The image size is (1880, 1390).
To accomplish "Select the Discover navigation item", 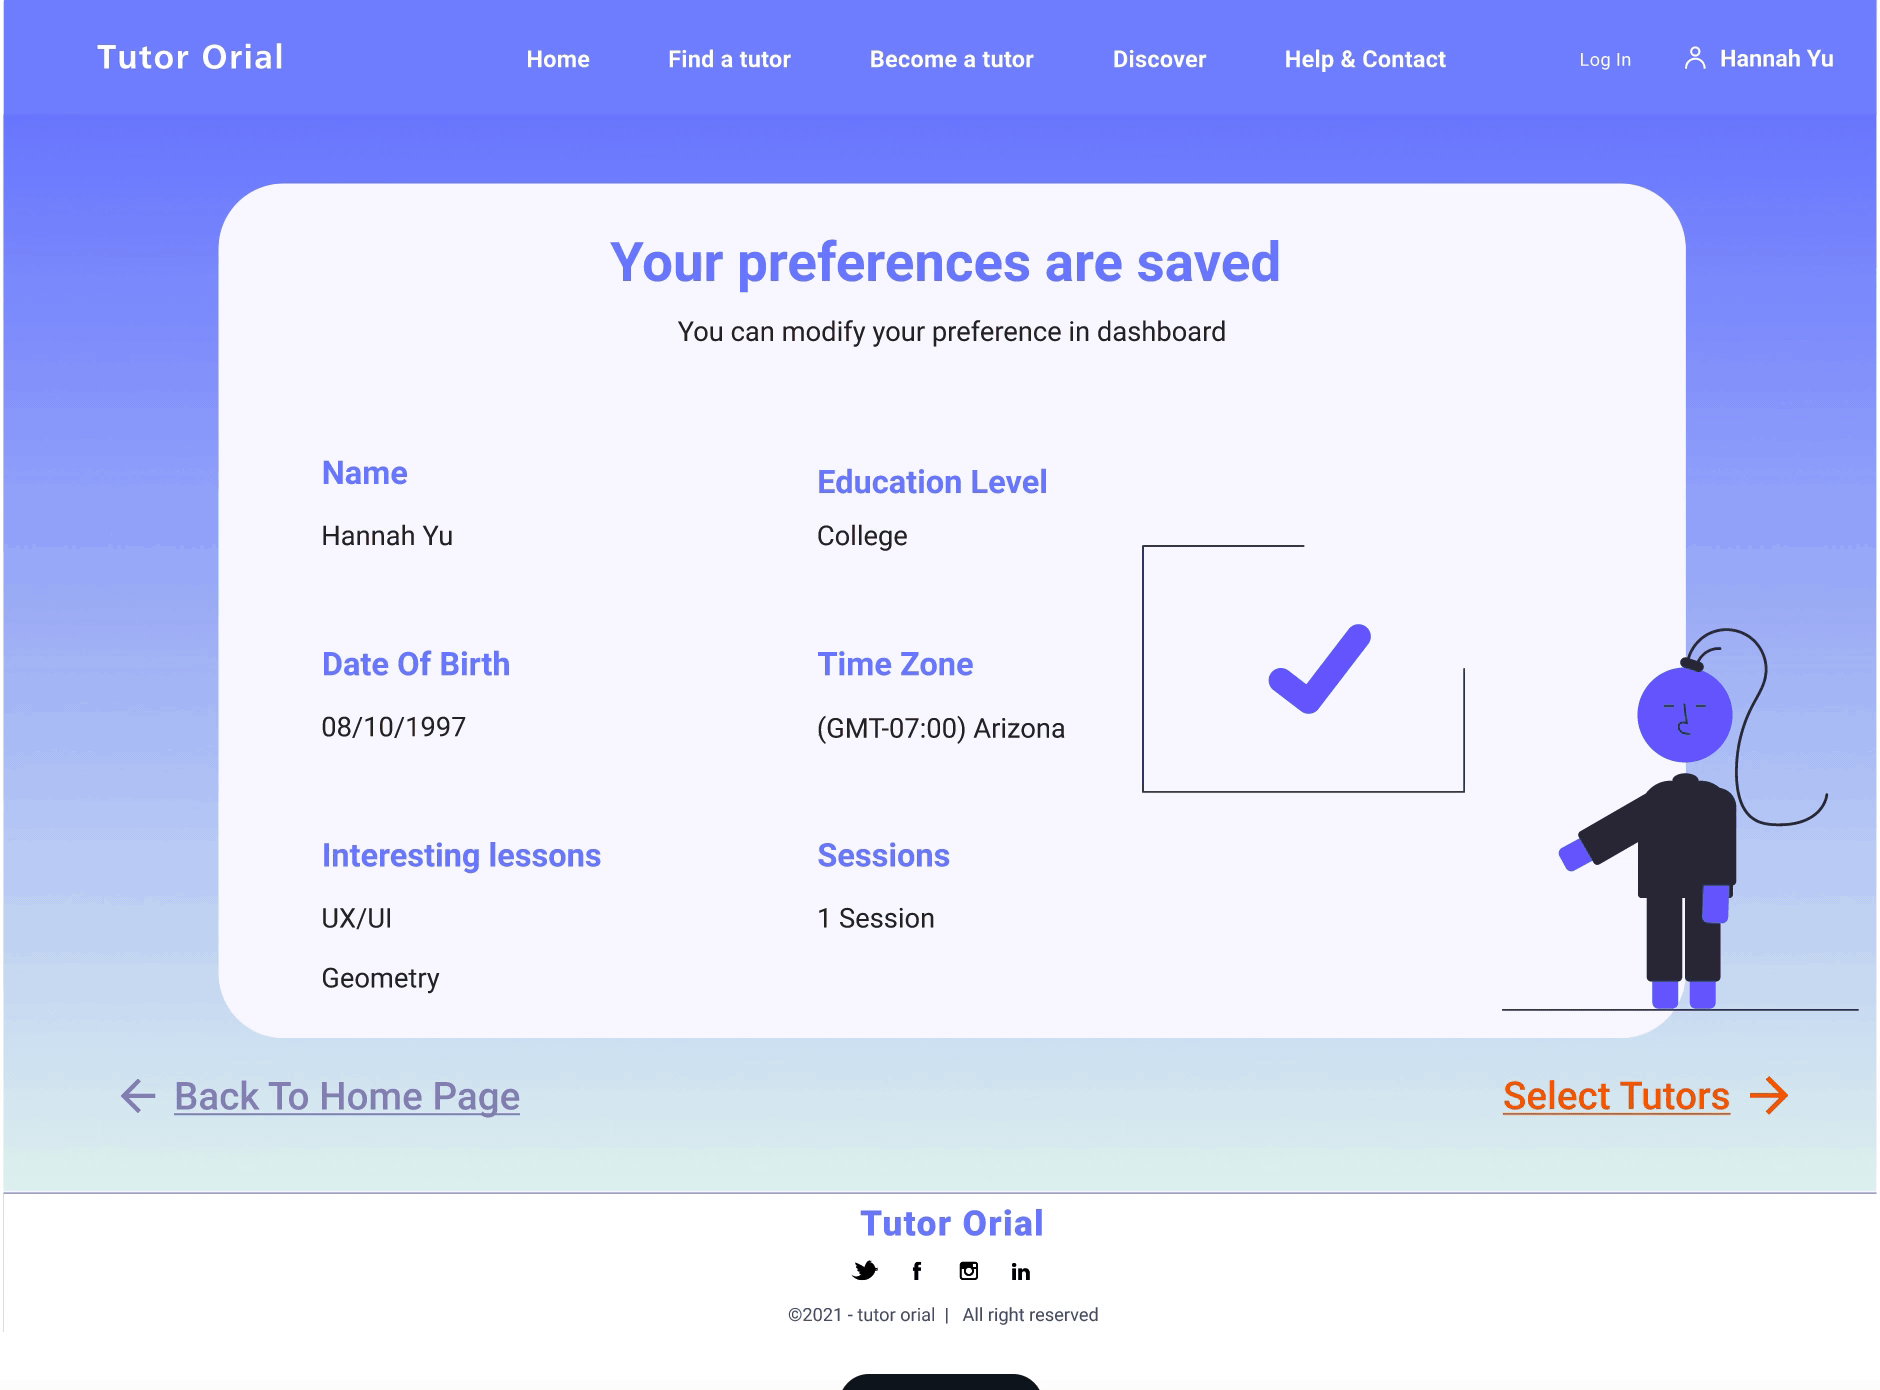I will pyautogui.click(x=1159, y=59).
